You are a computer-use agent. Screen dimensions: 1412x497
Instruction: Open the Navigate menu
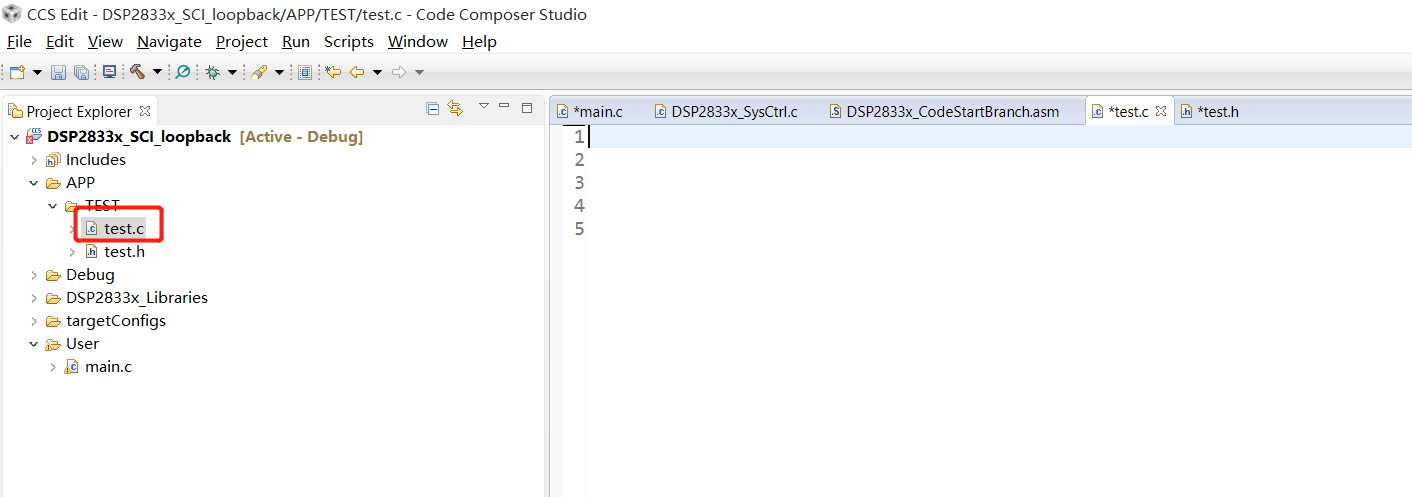(x=169, y=41)
